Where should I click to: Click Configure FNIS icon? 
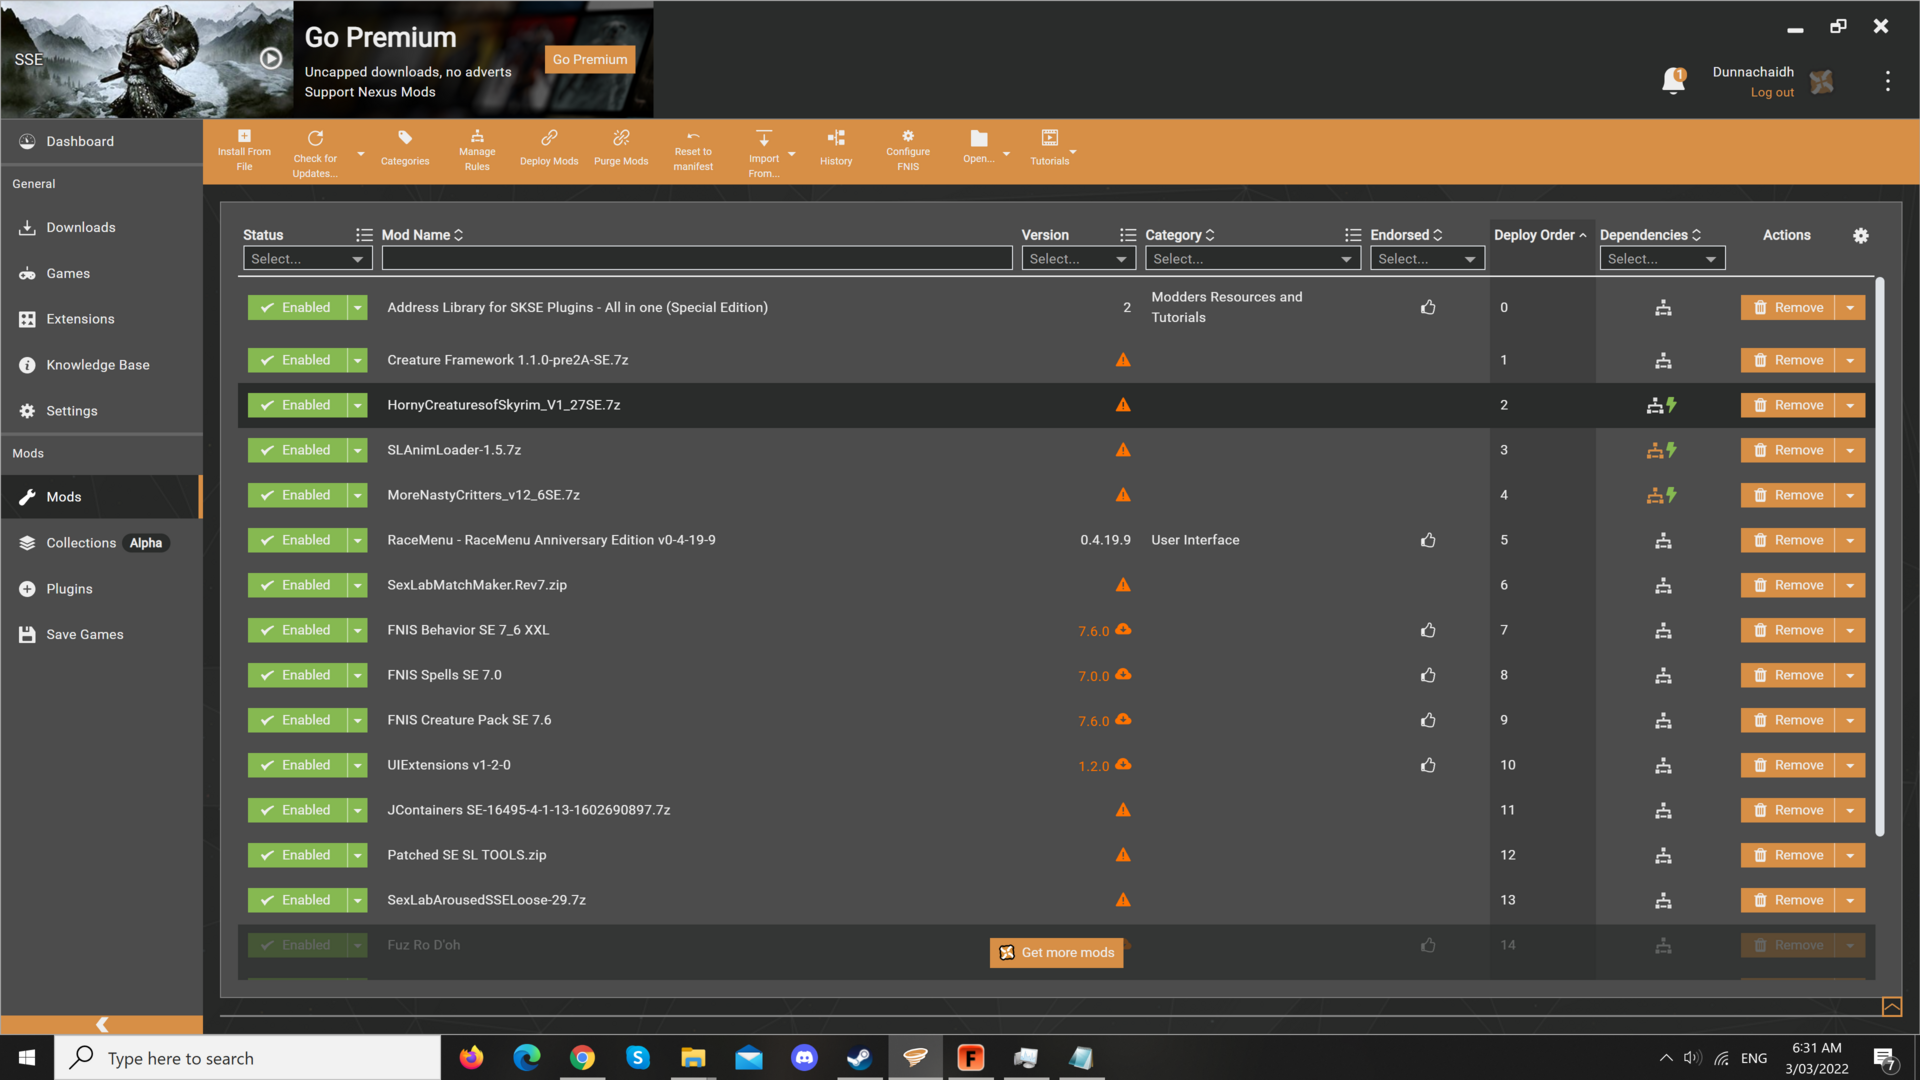pyautogui.click(x=908, y=136)
